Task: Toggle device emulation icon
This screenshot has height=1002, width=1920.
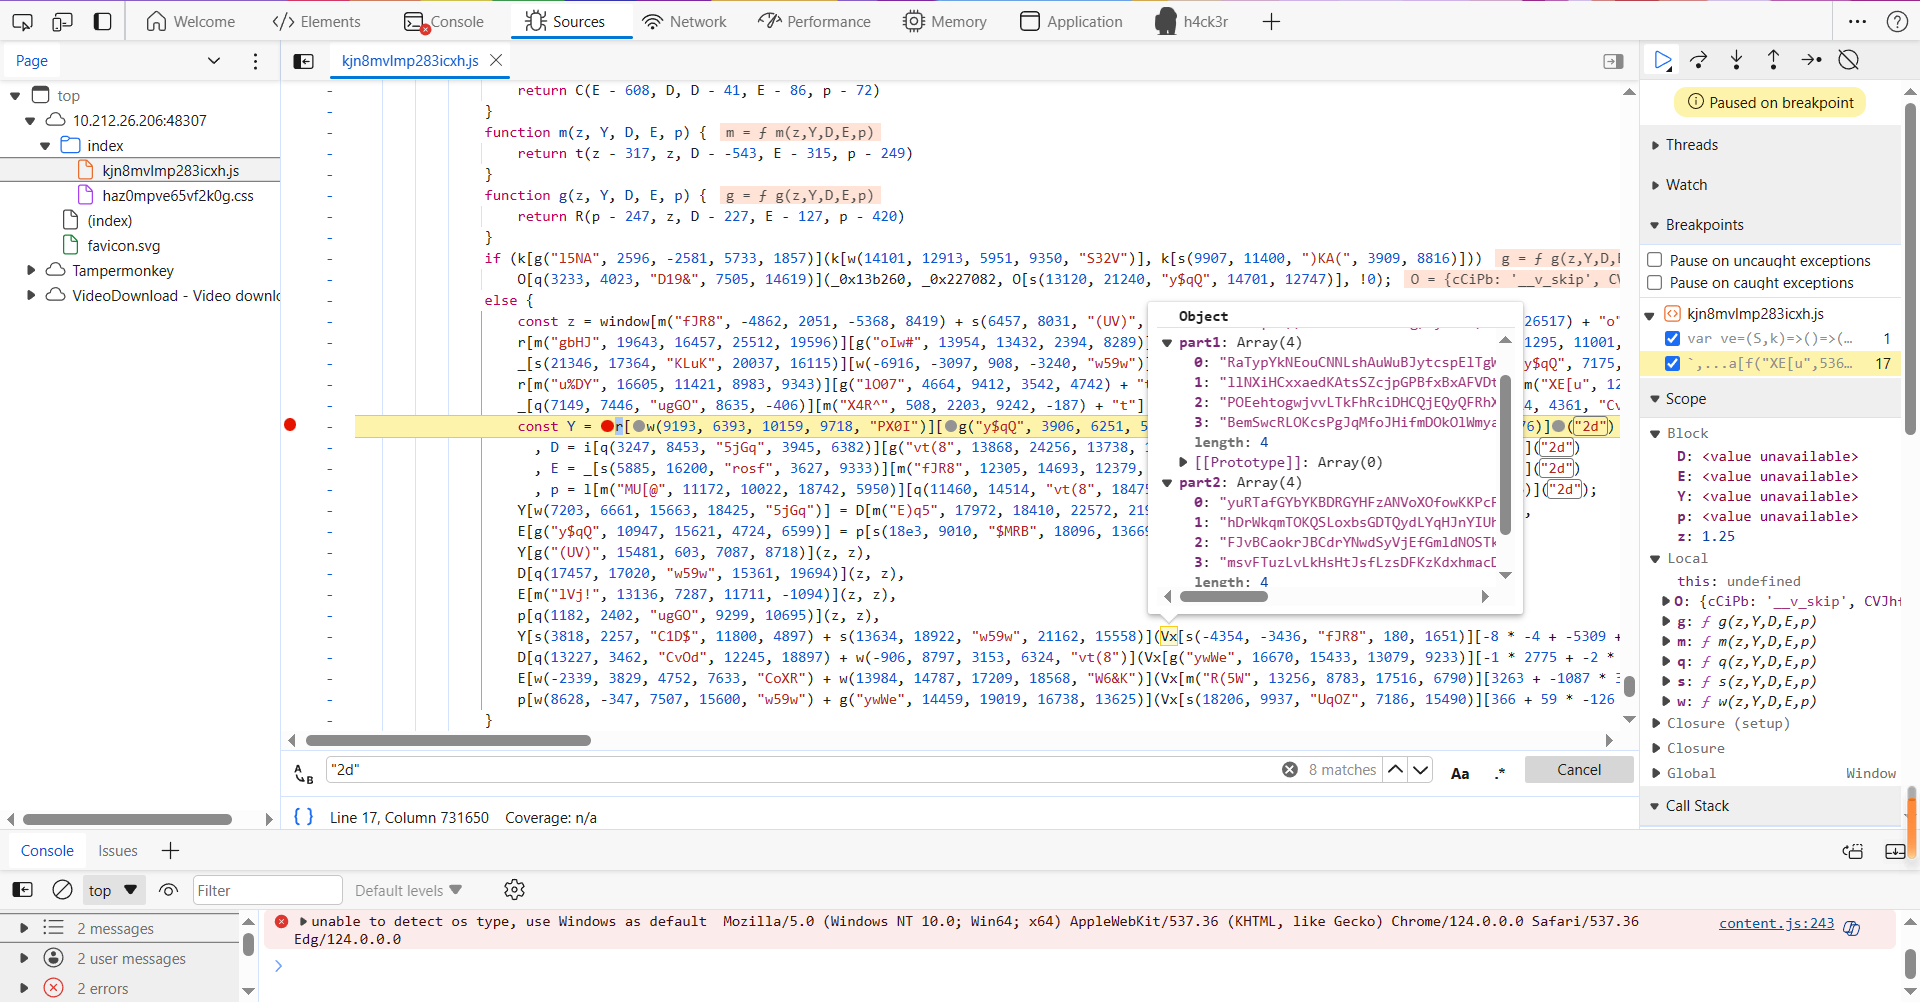Action: pyautogui.click(x=62, y=21)
